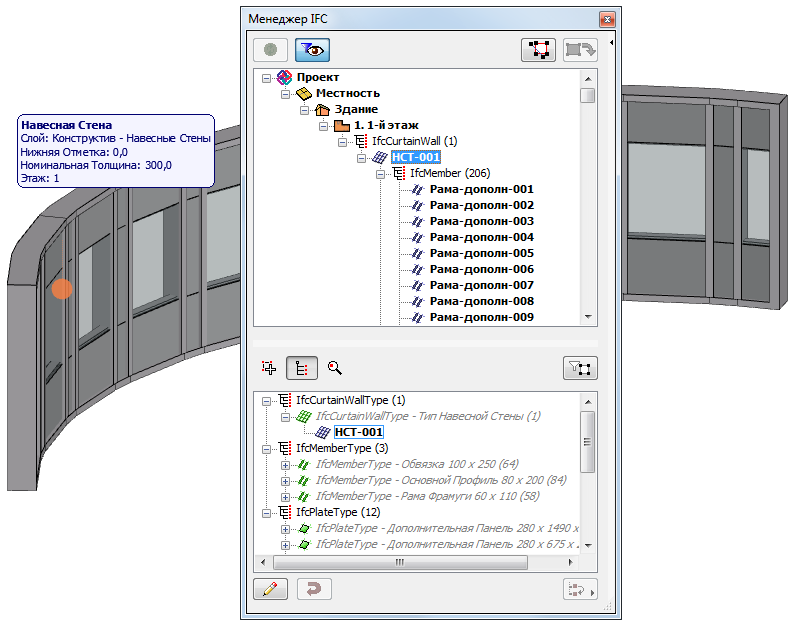The image size is (791, 623).
Task: Select Рама-дополн-007 item
Action: click(481, 285)
